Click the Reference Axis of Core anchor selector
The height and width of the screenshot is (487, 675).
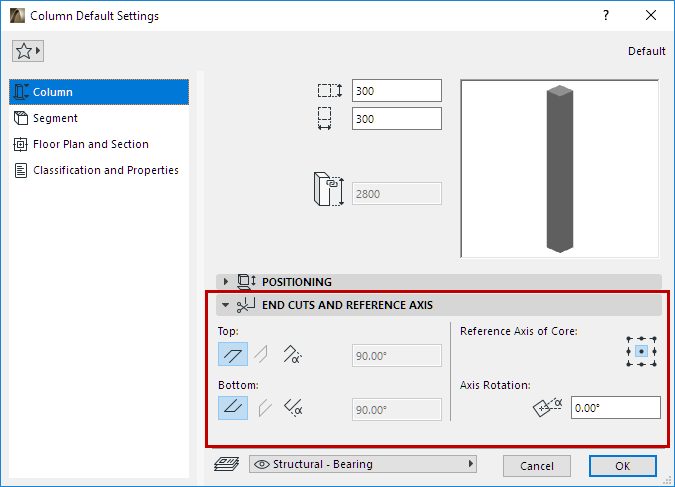tap(641, 352)
